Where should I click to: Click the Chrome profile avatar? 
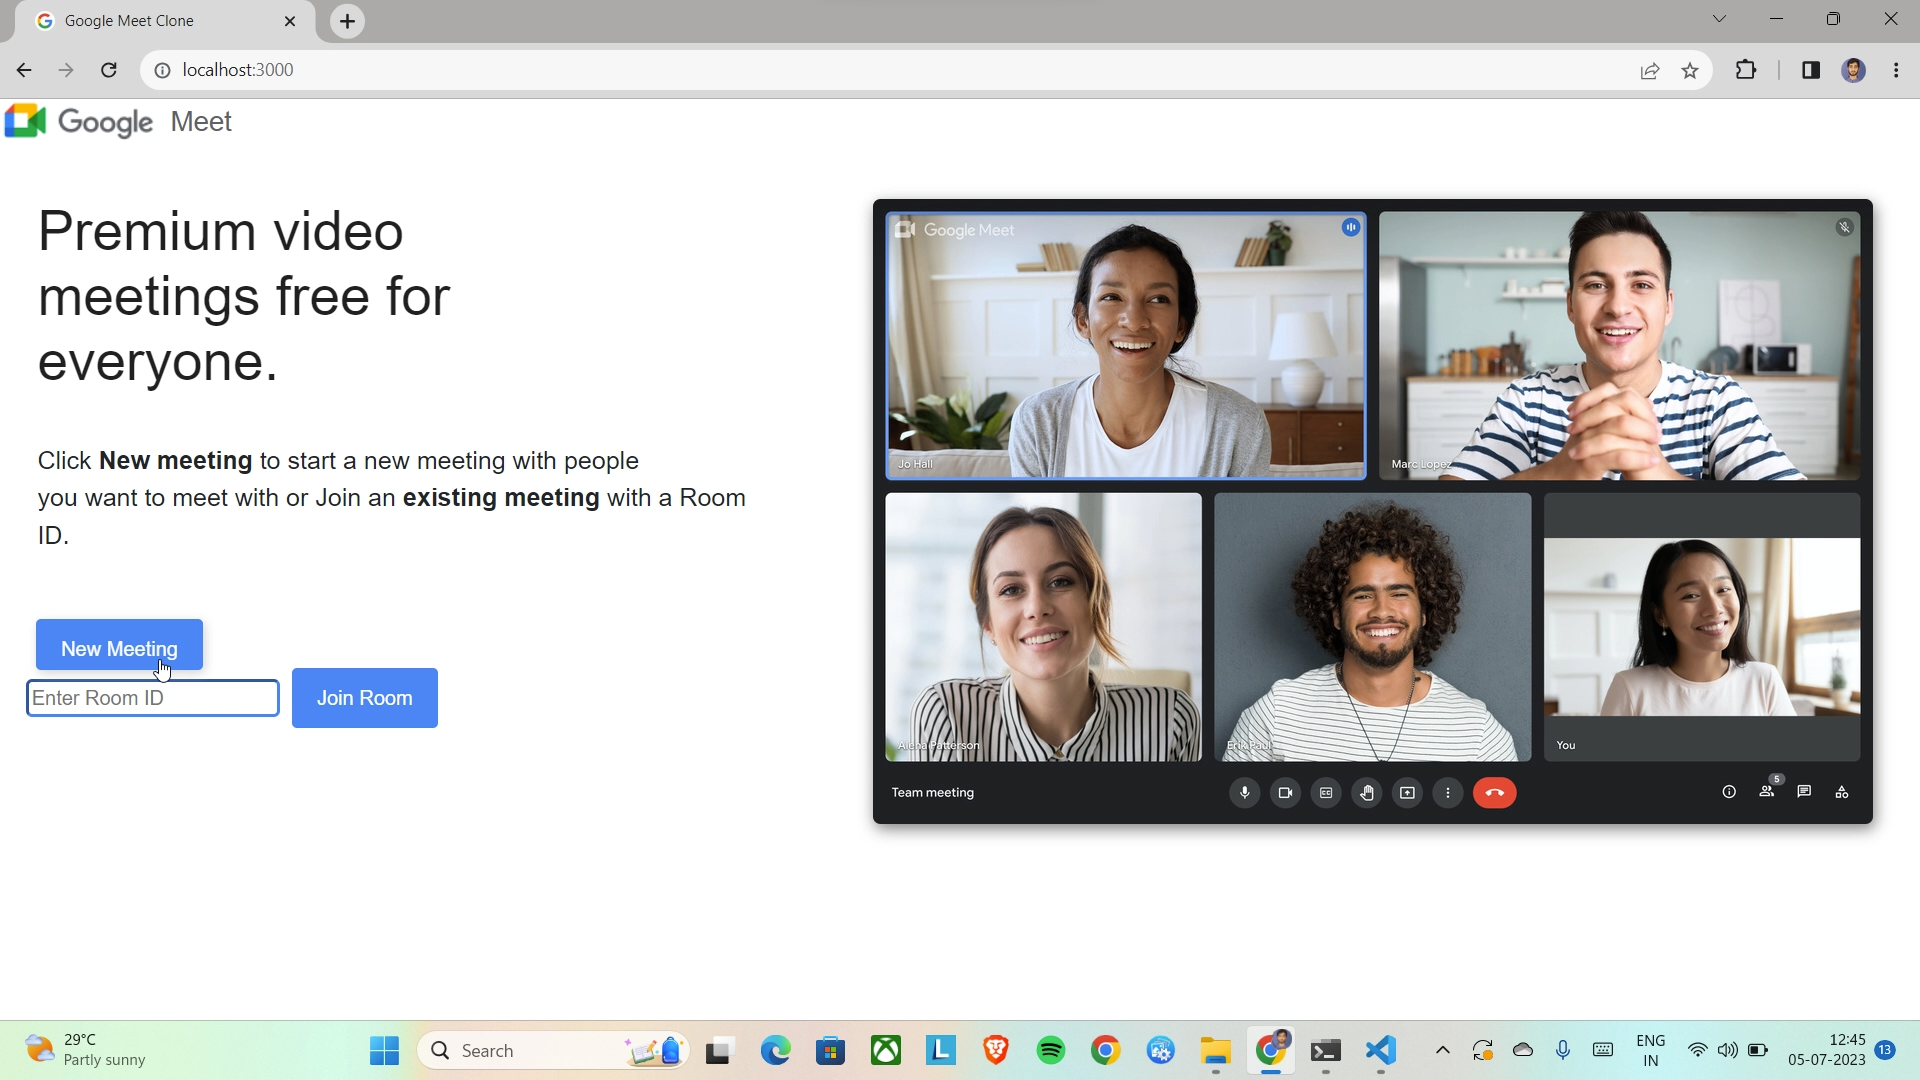1853,70
